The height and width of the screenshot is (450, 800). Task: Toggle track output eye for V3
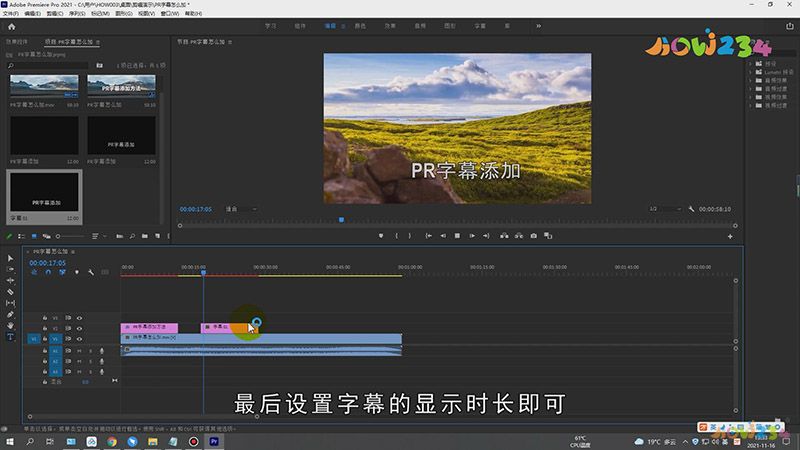[79, 318]
